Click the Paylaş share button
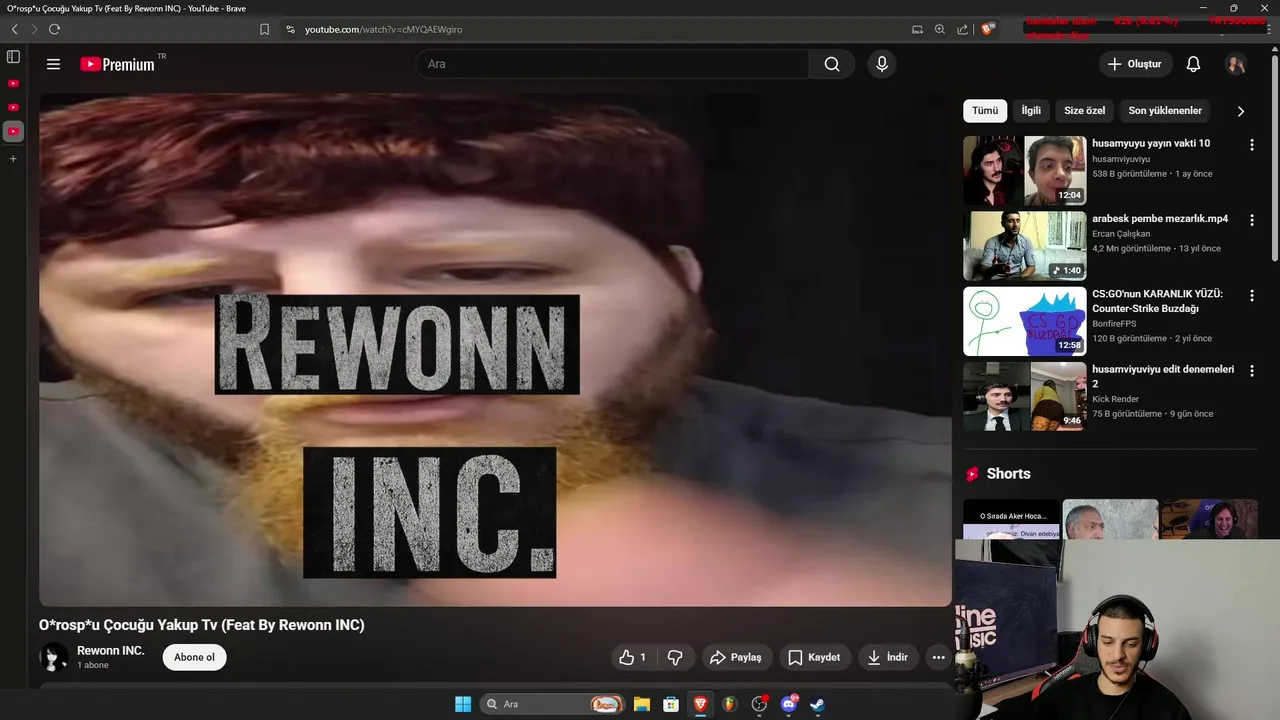This screenshot has height=720, width=1280. point(736,657)
